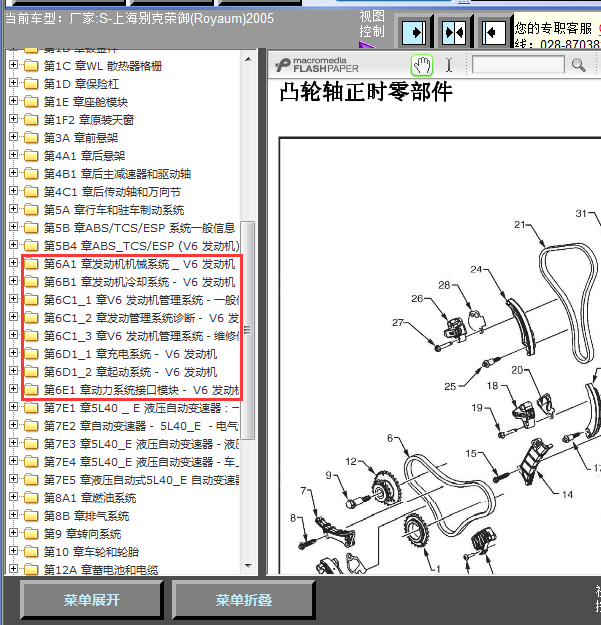Select the FlashPaper text cursor tool
Screen dimensions: 601x625
tap(449, 65)
